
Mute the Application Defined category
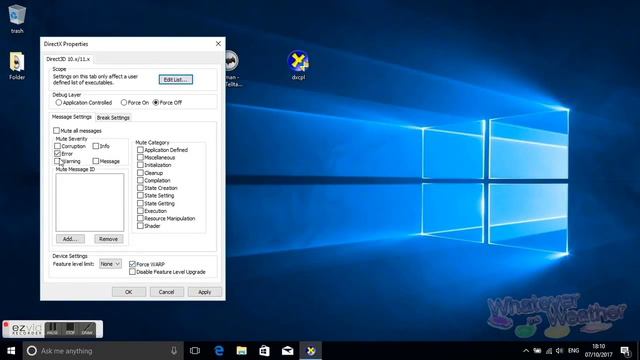point(140,150)
